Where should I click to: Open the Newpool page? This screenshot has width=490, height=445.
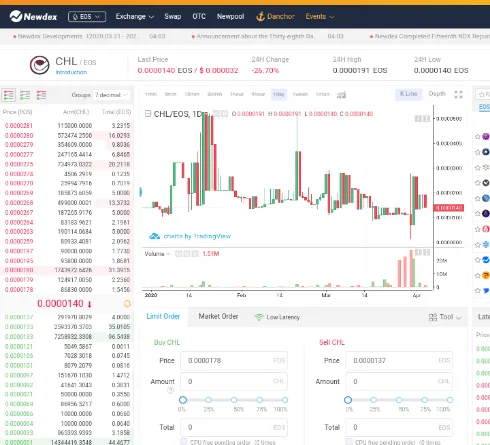click(230, 16)
